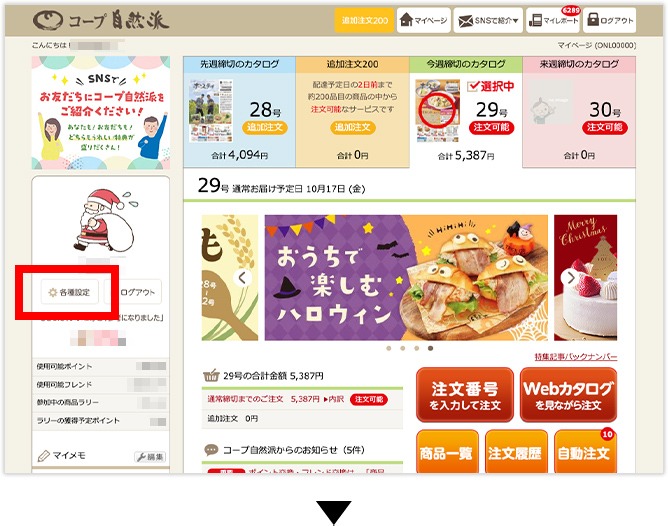668x526 pixels.
Task: Open the 特集記事バックナンバー link
Action: (x=576, y=357)
